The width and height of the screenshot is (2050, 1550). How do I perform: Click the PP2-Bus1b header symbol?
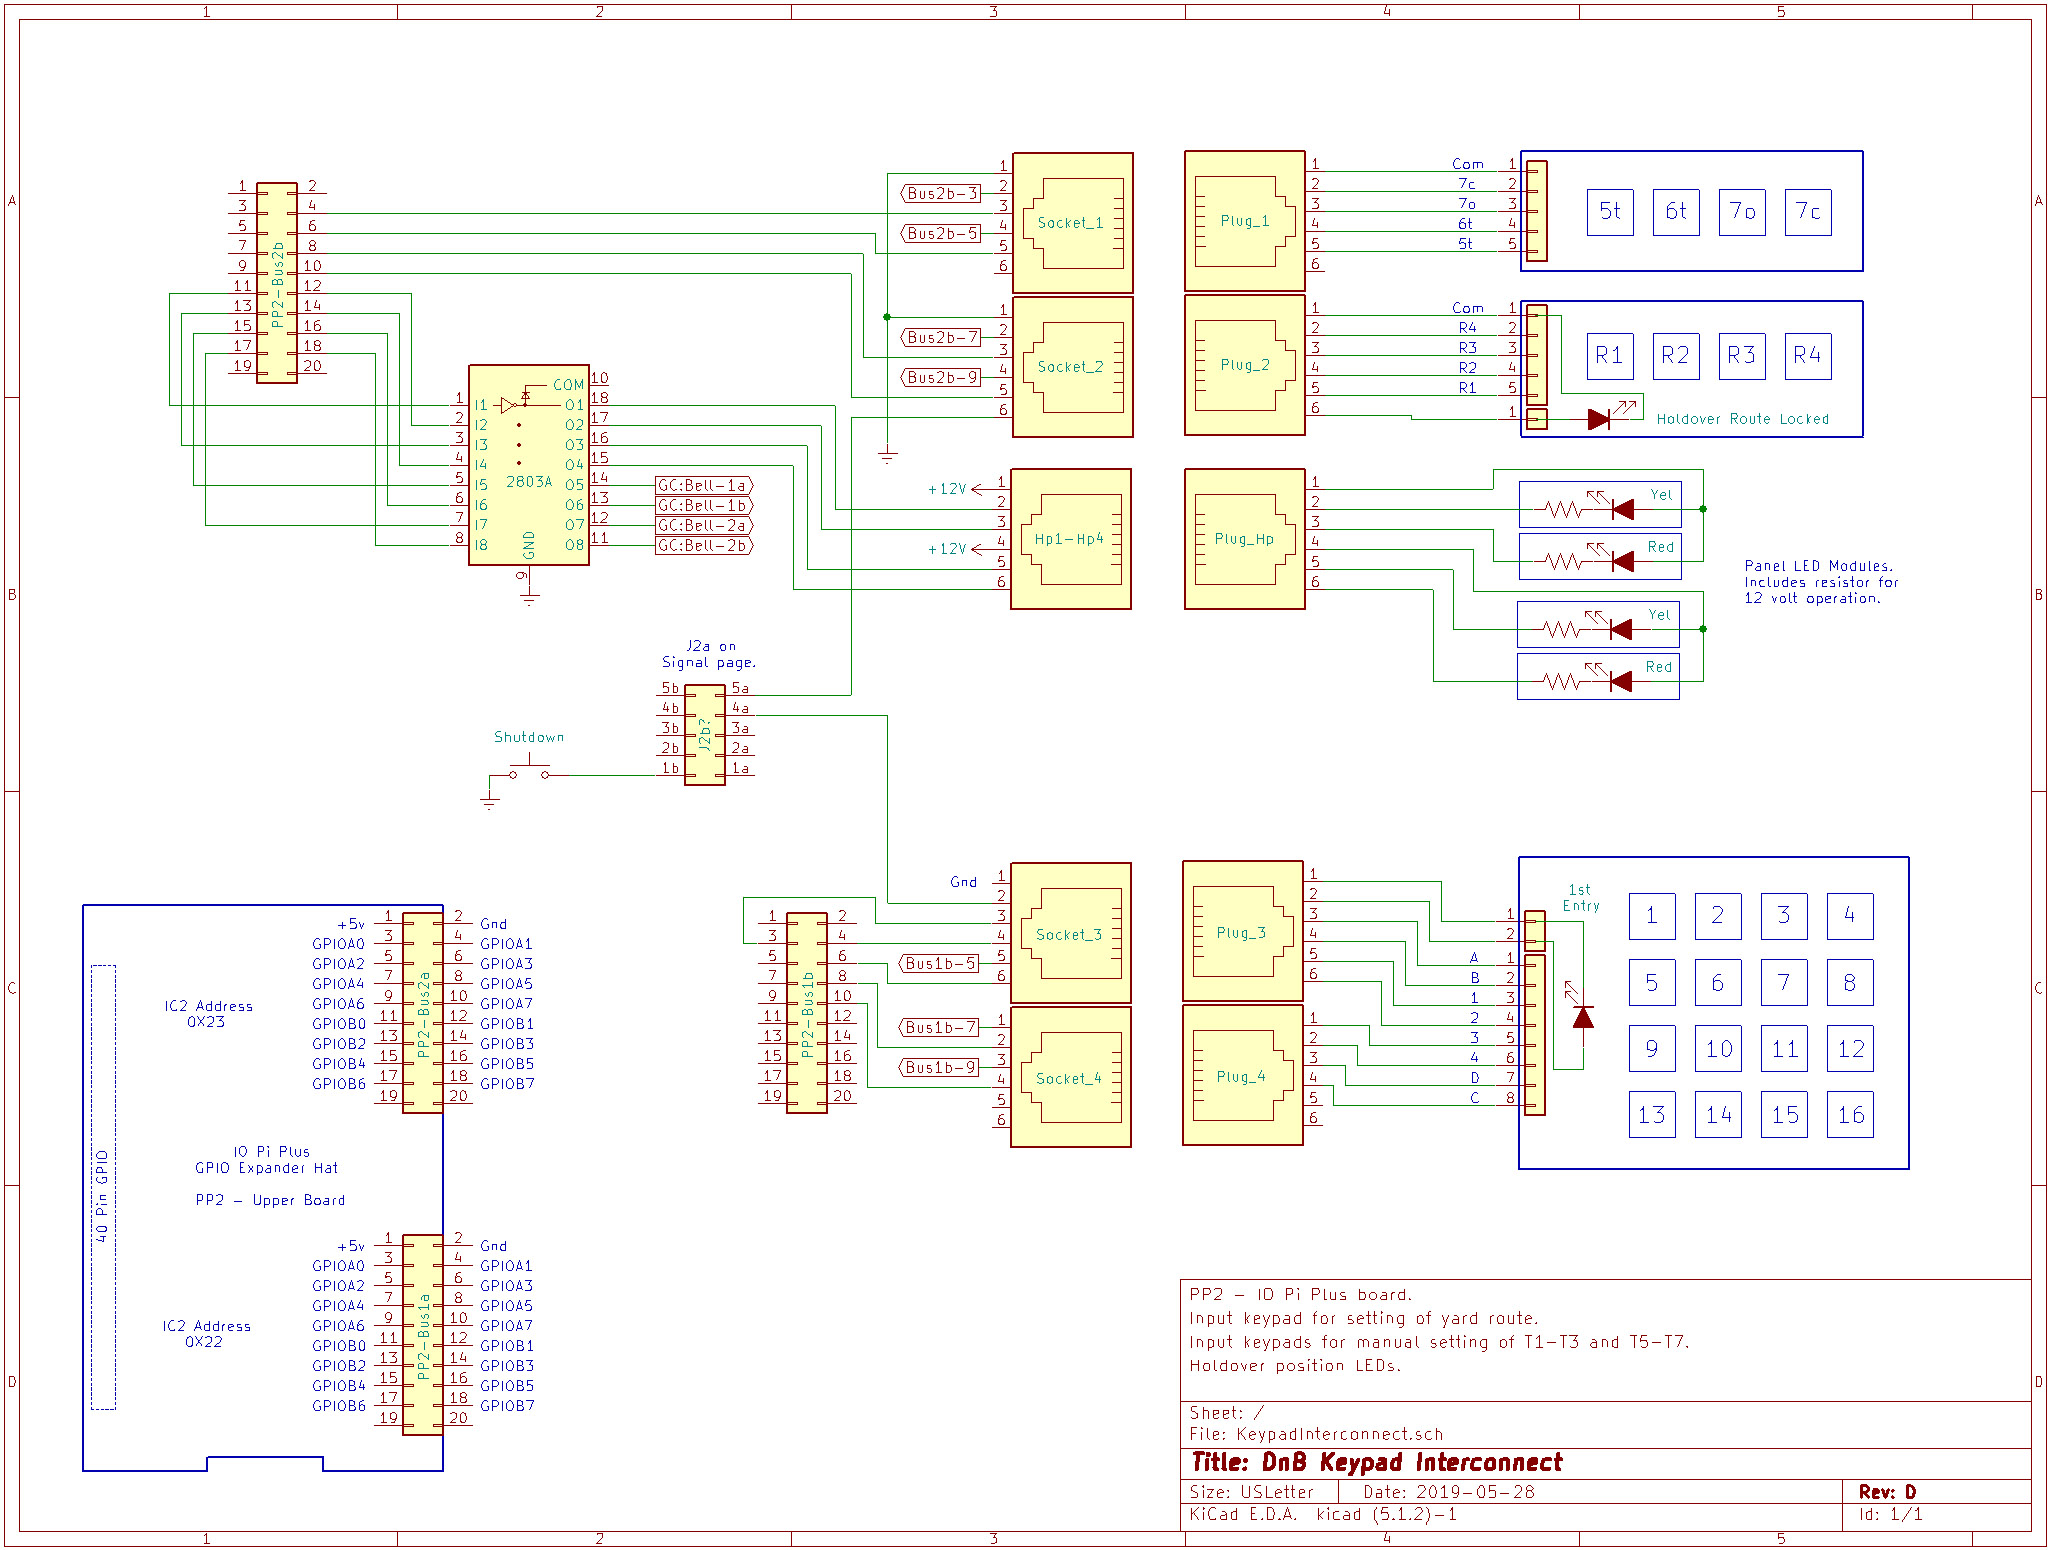pos(807,1012)
